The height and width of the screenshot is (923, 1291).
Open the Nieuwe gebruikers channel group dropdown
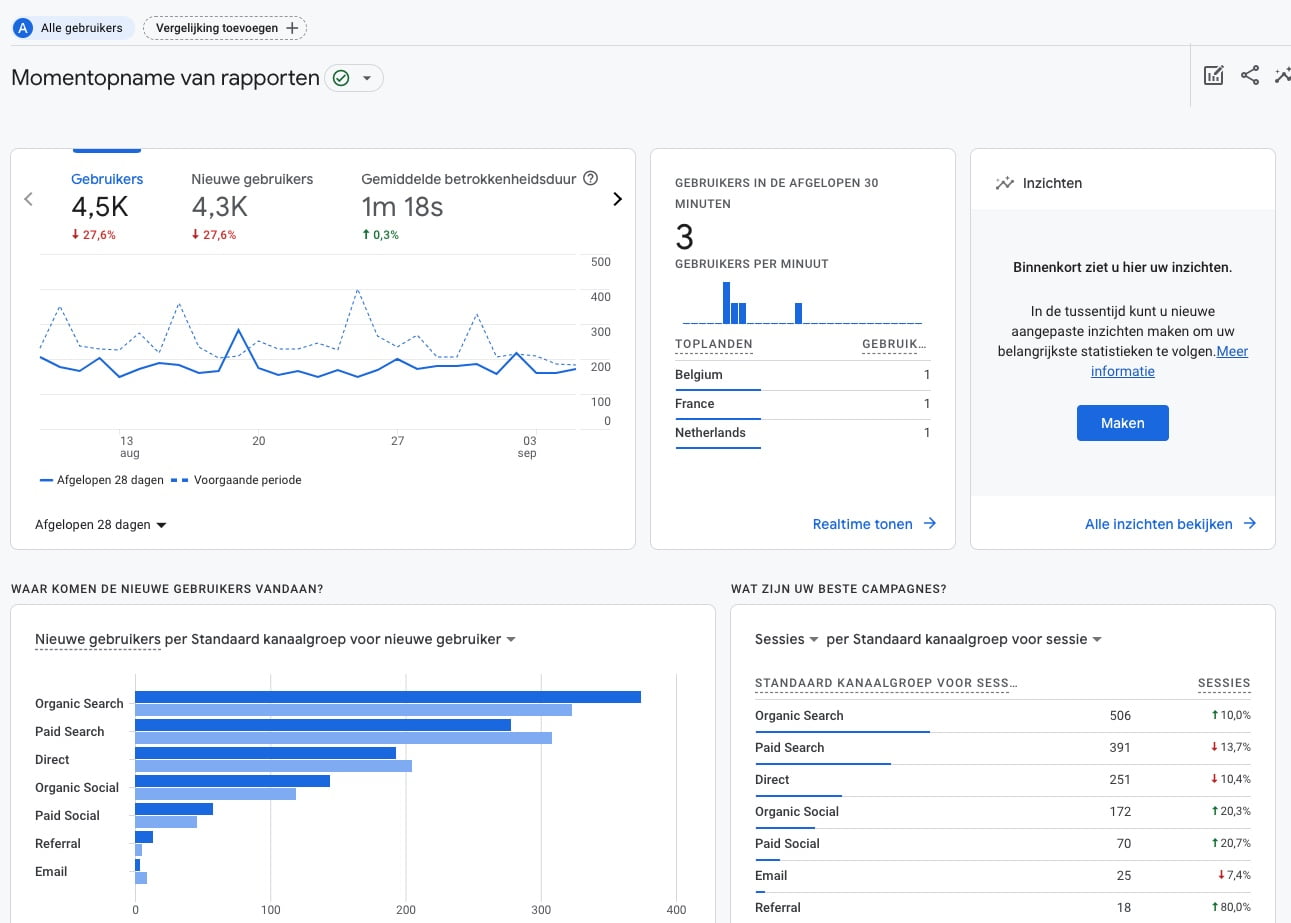click(x=511, y=639)
